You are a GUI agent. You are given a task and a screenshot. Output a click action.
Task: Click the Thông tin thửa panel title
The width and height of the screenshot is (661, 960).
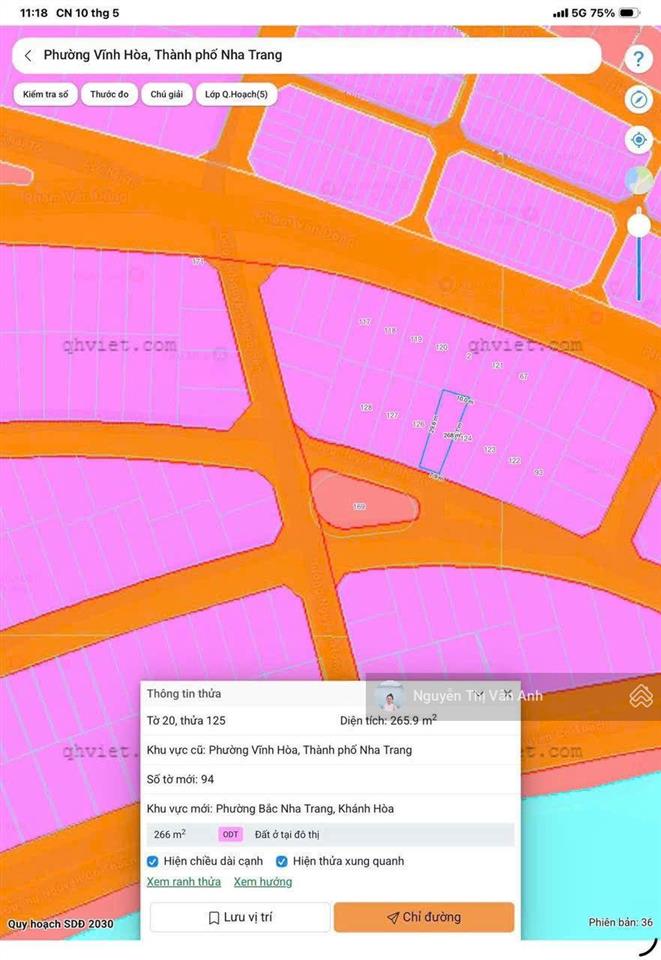click(184, 694)
